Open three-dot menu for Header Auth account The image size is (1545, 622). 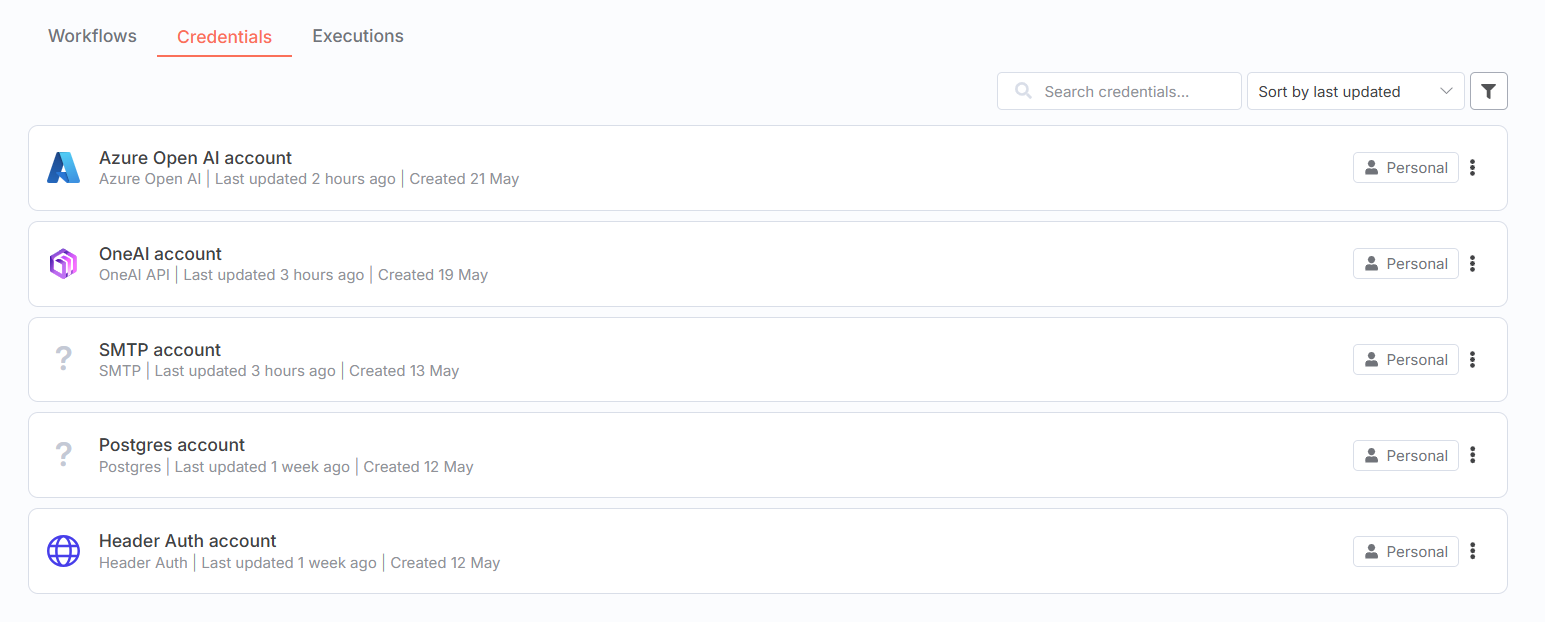pos(1473,551)
